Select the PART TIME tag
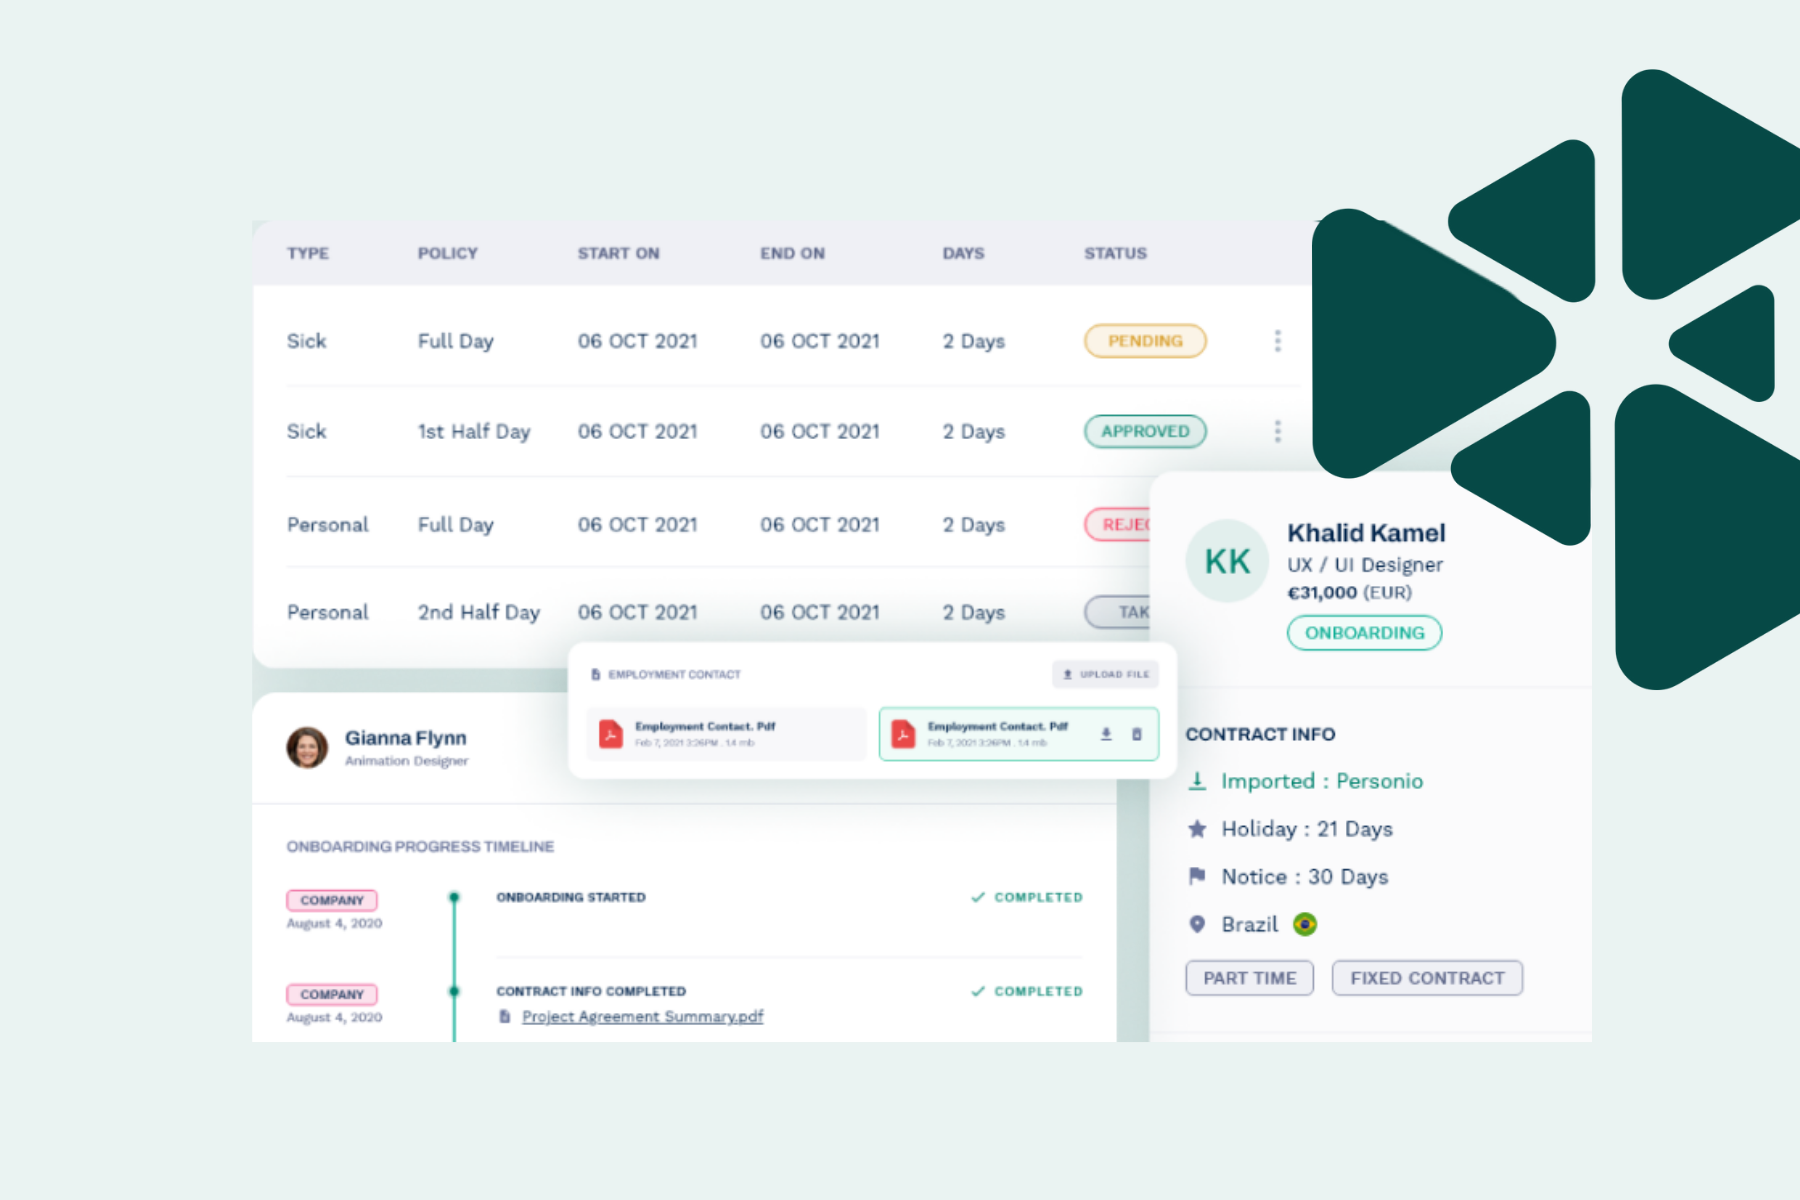 pyautogui.click(x=1249, y=978)
